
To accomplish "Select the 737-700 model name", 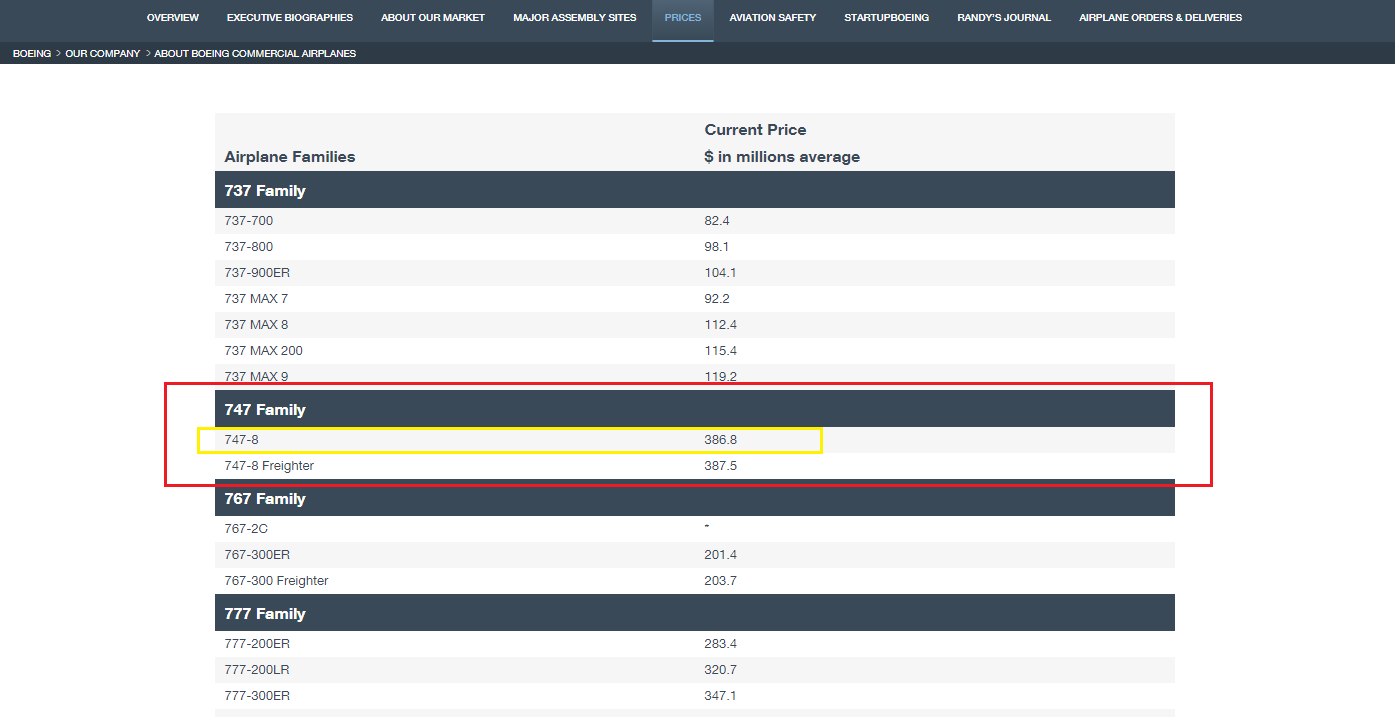I will [x=249, y=221].
